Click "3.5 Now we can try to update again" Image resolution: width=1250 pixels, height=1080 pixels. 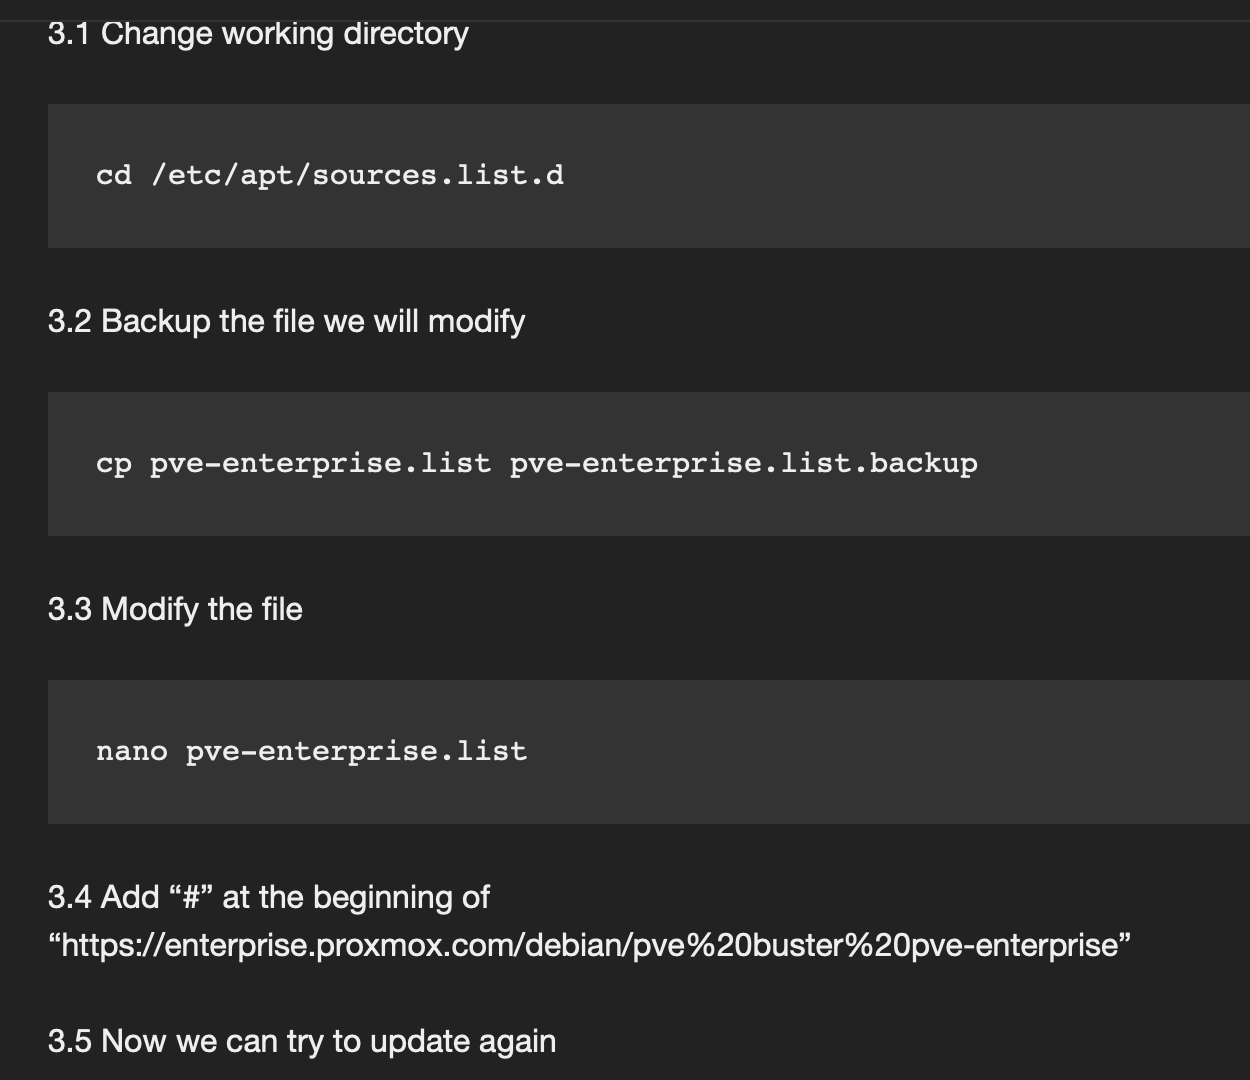(302, 1041)
